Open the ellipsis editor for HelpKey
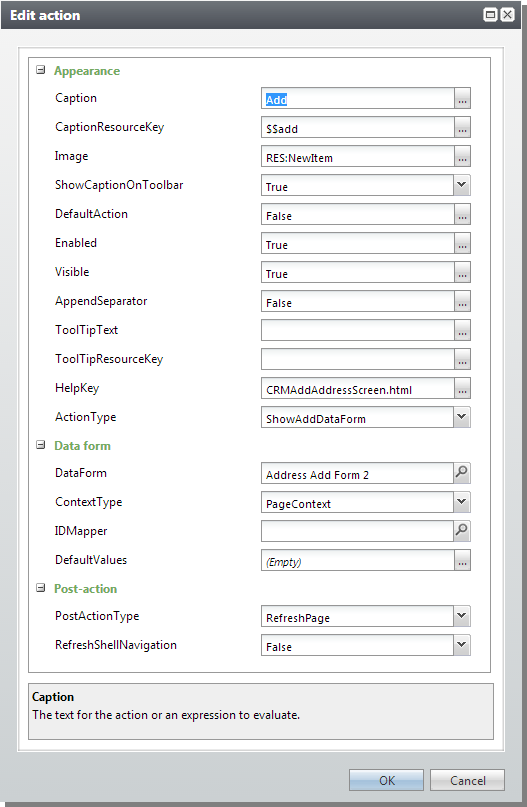Image resolution: width=527 pixels, height=807 pixels. [462, 389]
